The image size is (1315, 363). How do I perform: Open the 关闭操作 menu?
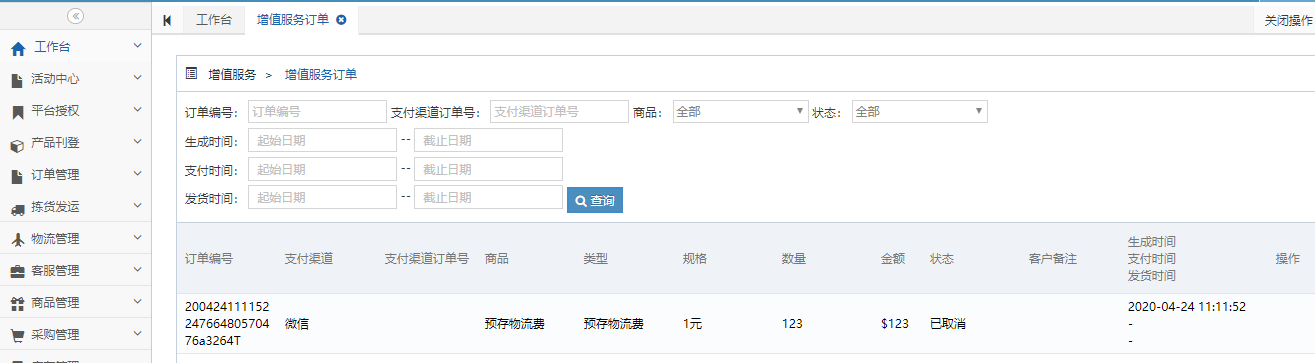(1288, 20)
